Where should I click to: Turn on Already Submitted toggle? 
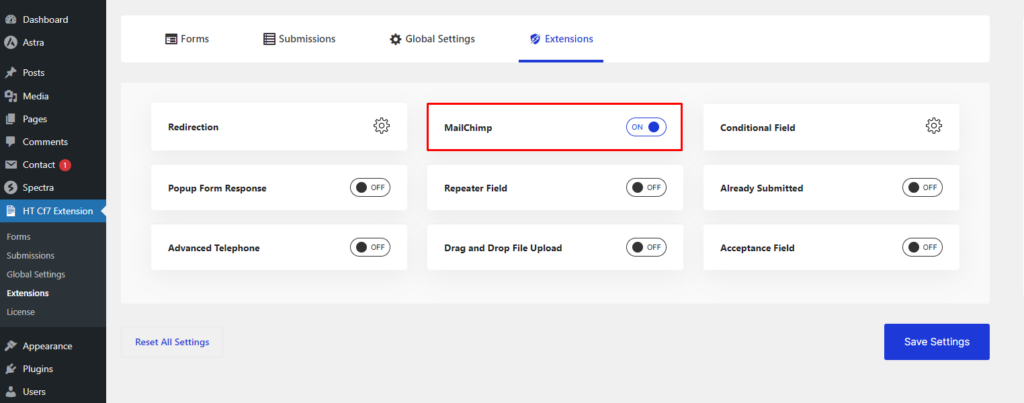tap(922, 187)
